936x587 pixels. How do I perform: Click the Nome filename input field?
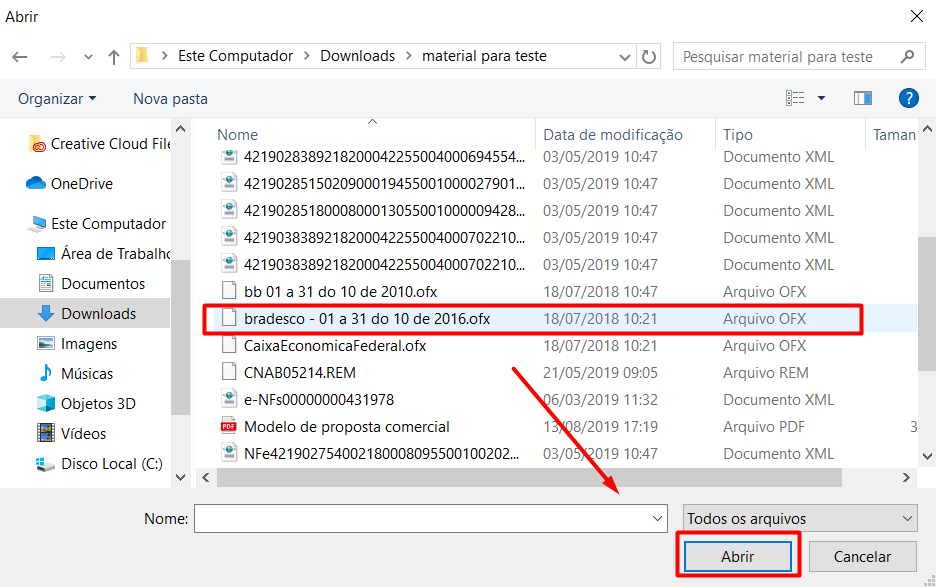[422, 519]
